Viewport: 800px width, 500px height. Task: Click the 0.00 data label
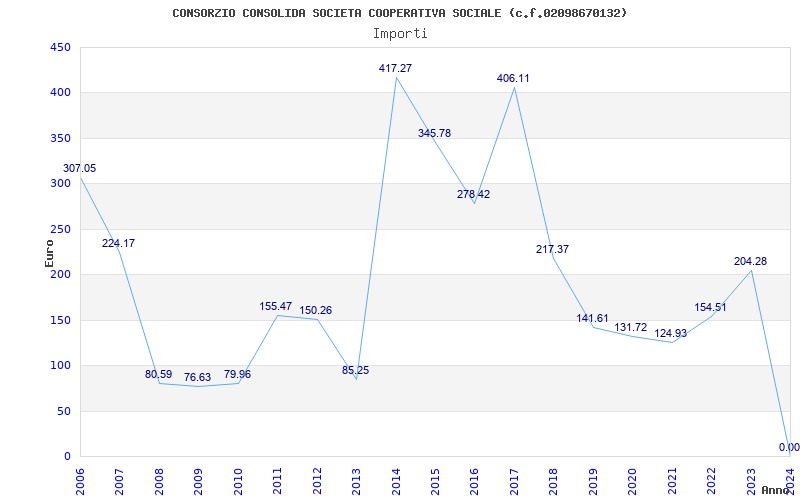(789, 447)
